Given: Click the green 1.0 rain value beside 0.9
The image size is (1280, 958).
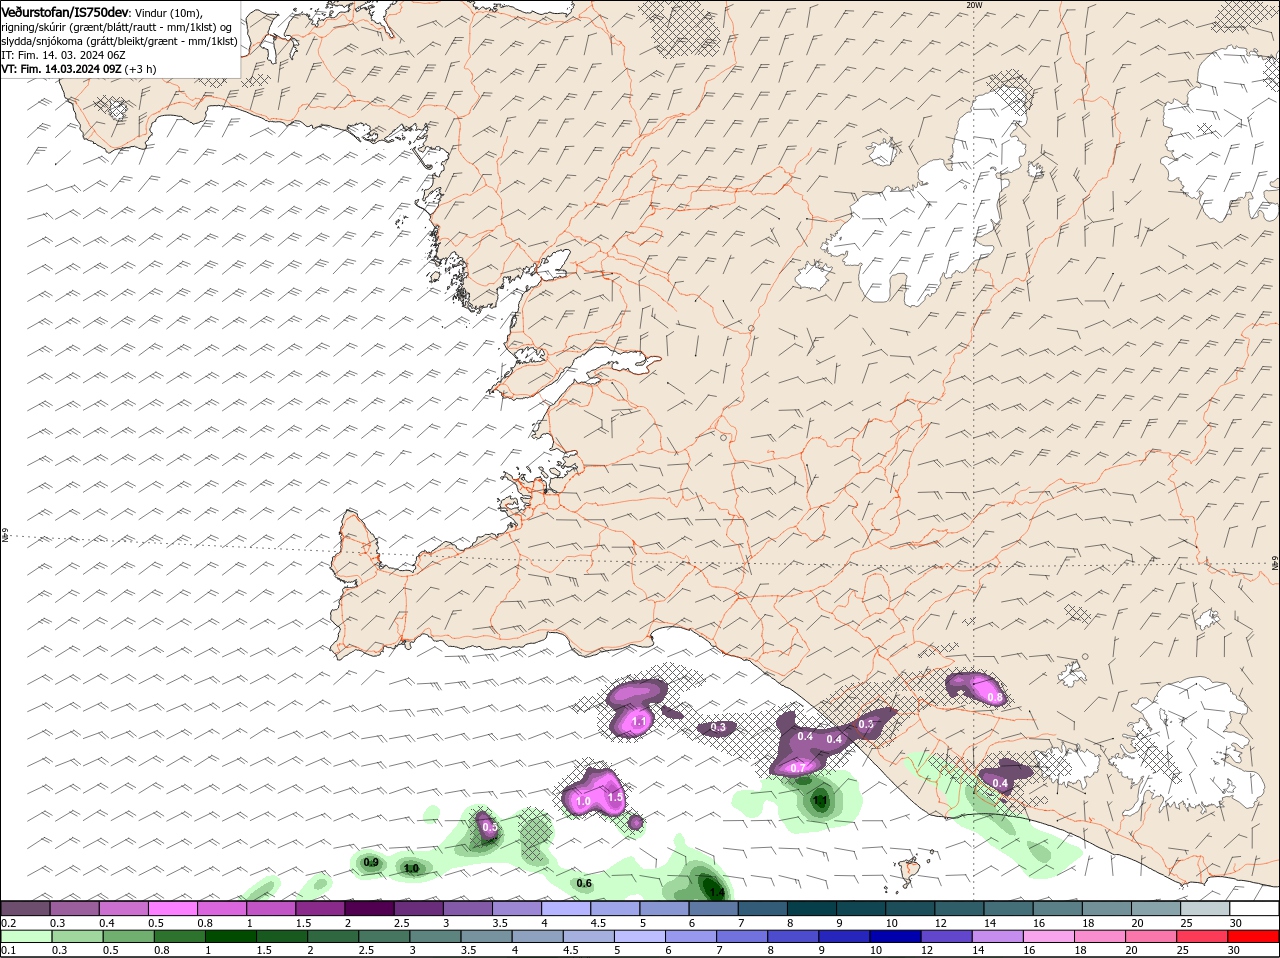Looking at the screenshot, I should pyautogui.click(x=411, y=869).
